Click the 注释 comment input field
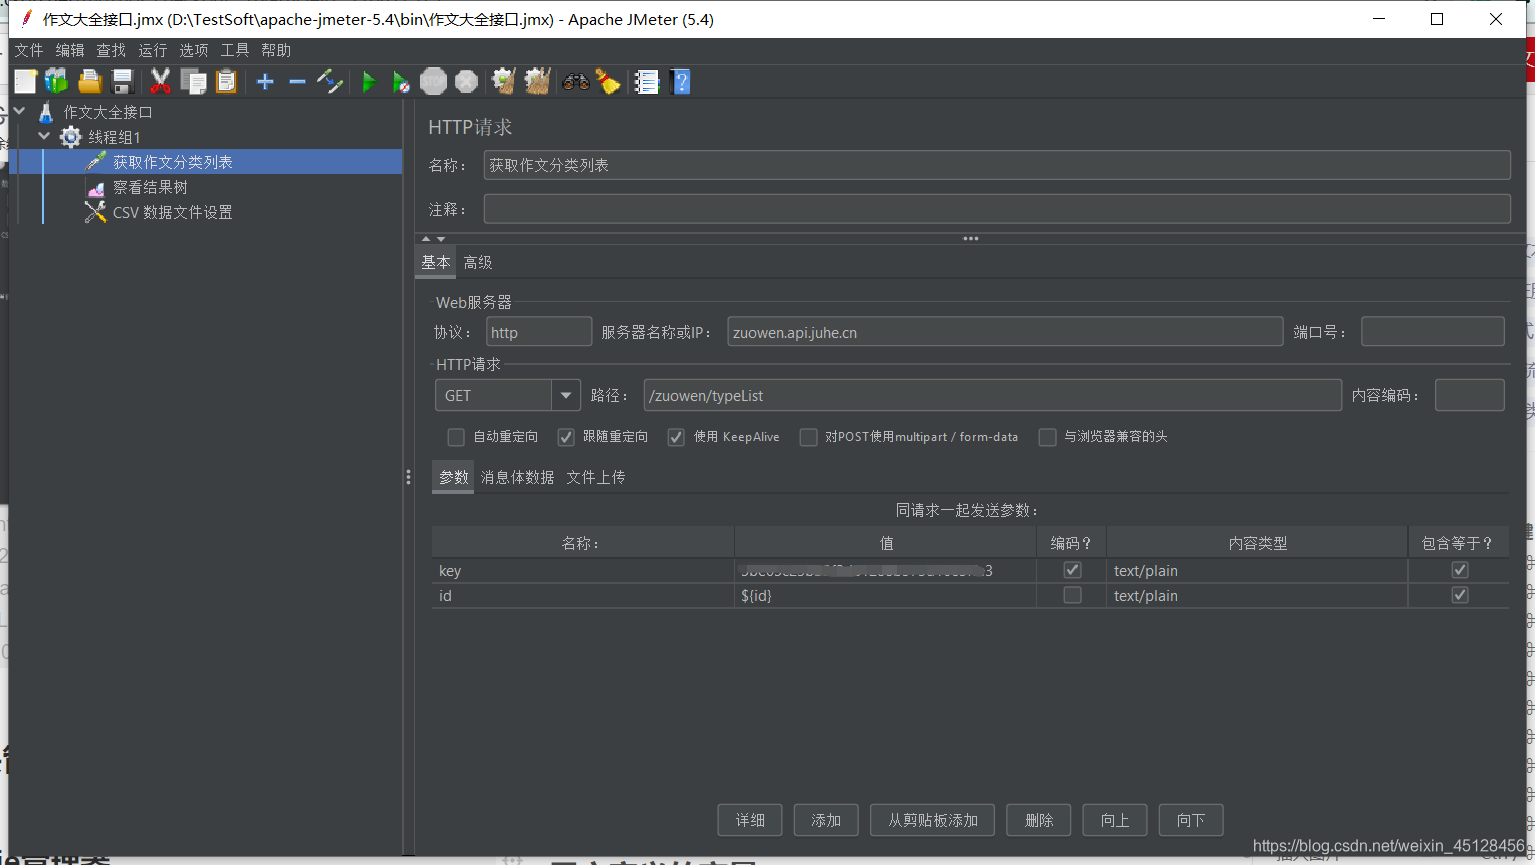 [997, 209]
